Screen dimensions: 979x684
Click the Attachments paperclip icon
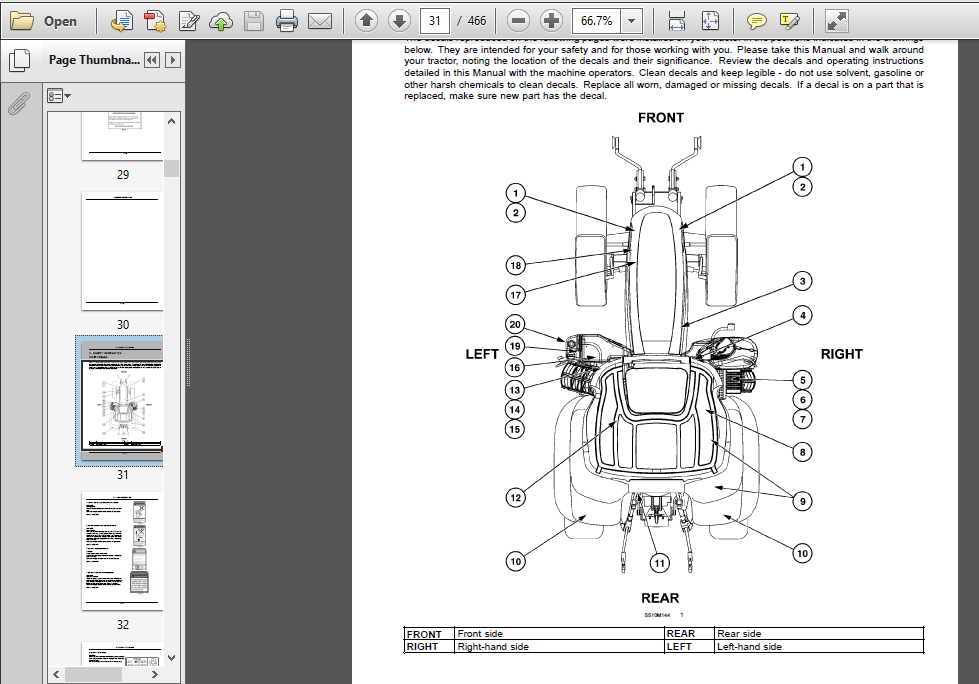click(19, 104)
